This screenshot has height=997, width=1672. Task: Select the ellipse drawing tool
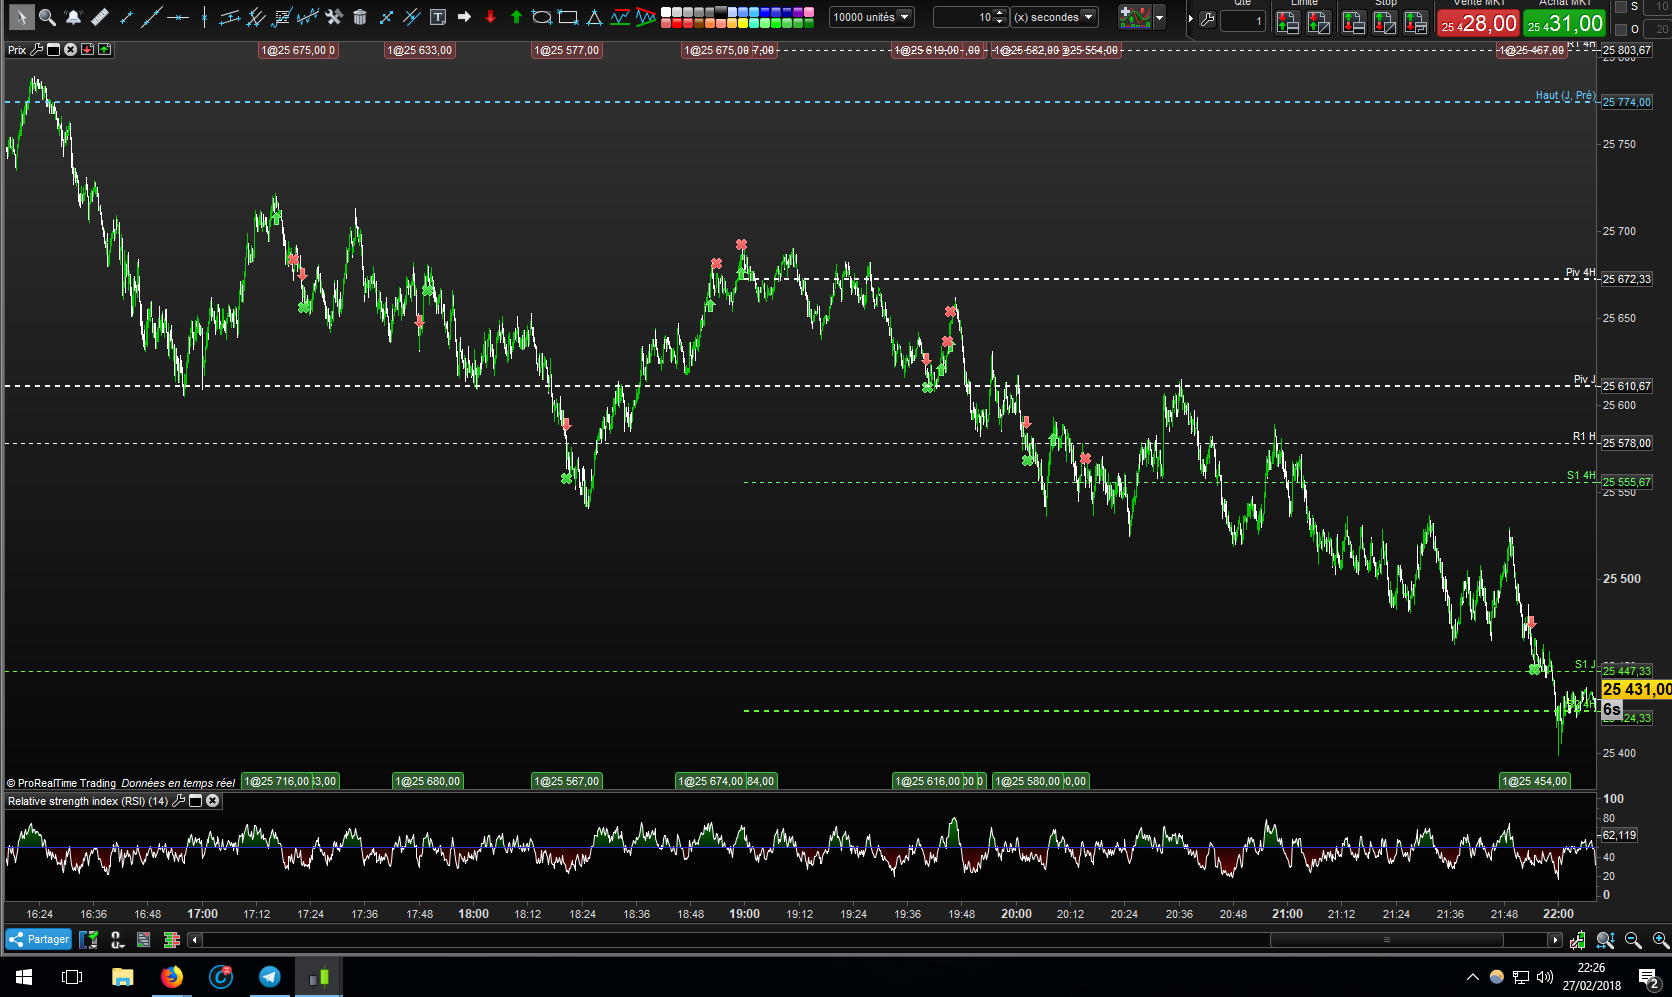tap(542, 17)
